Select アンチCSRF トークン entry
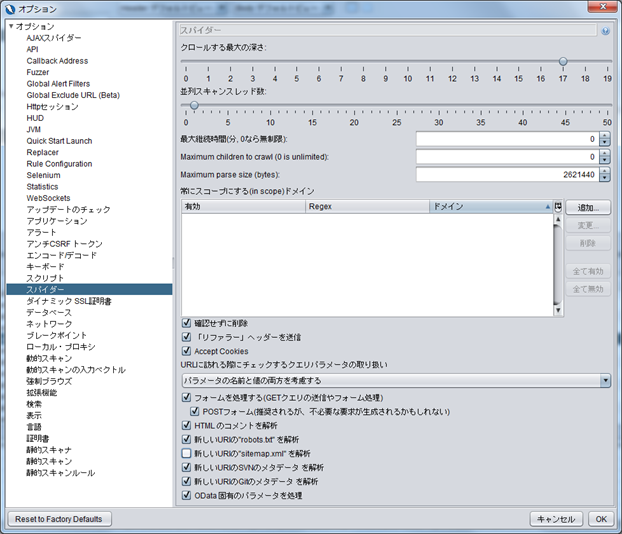This screenshot has height=534, width=622. pyautogui.click(x=64, y=244)
